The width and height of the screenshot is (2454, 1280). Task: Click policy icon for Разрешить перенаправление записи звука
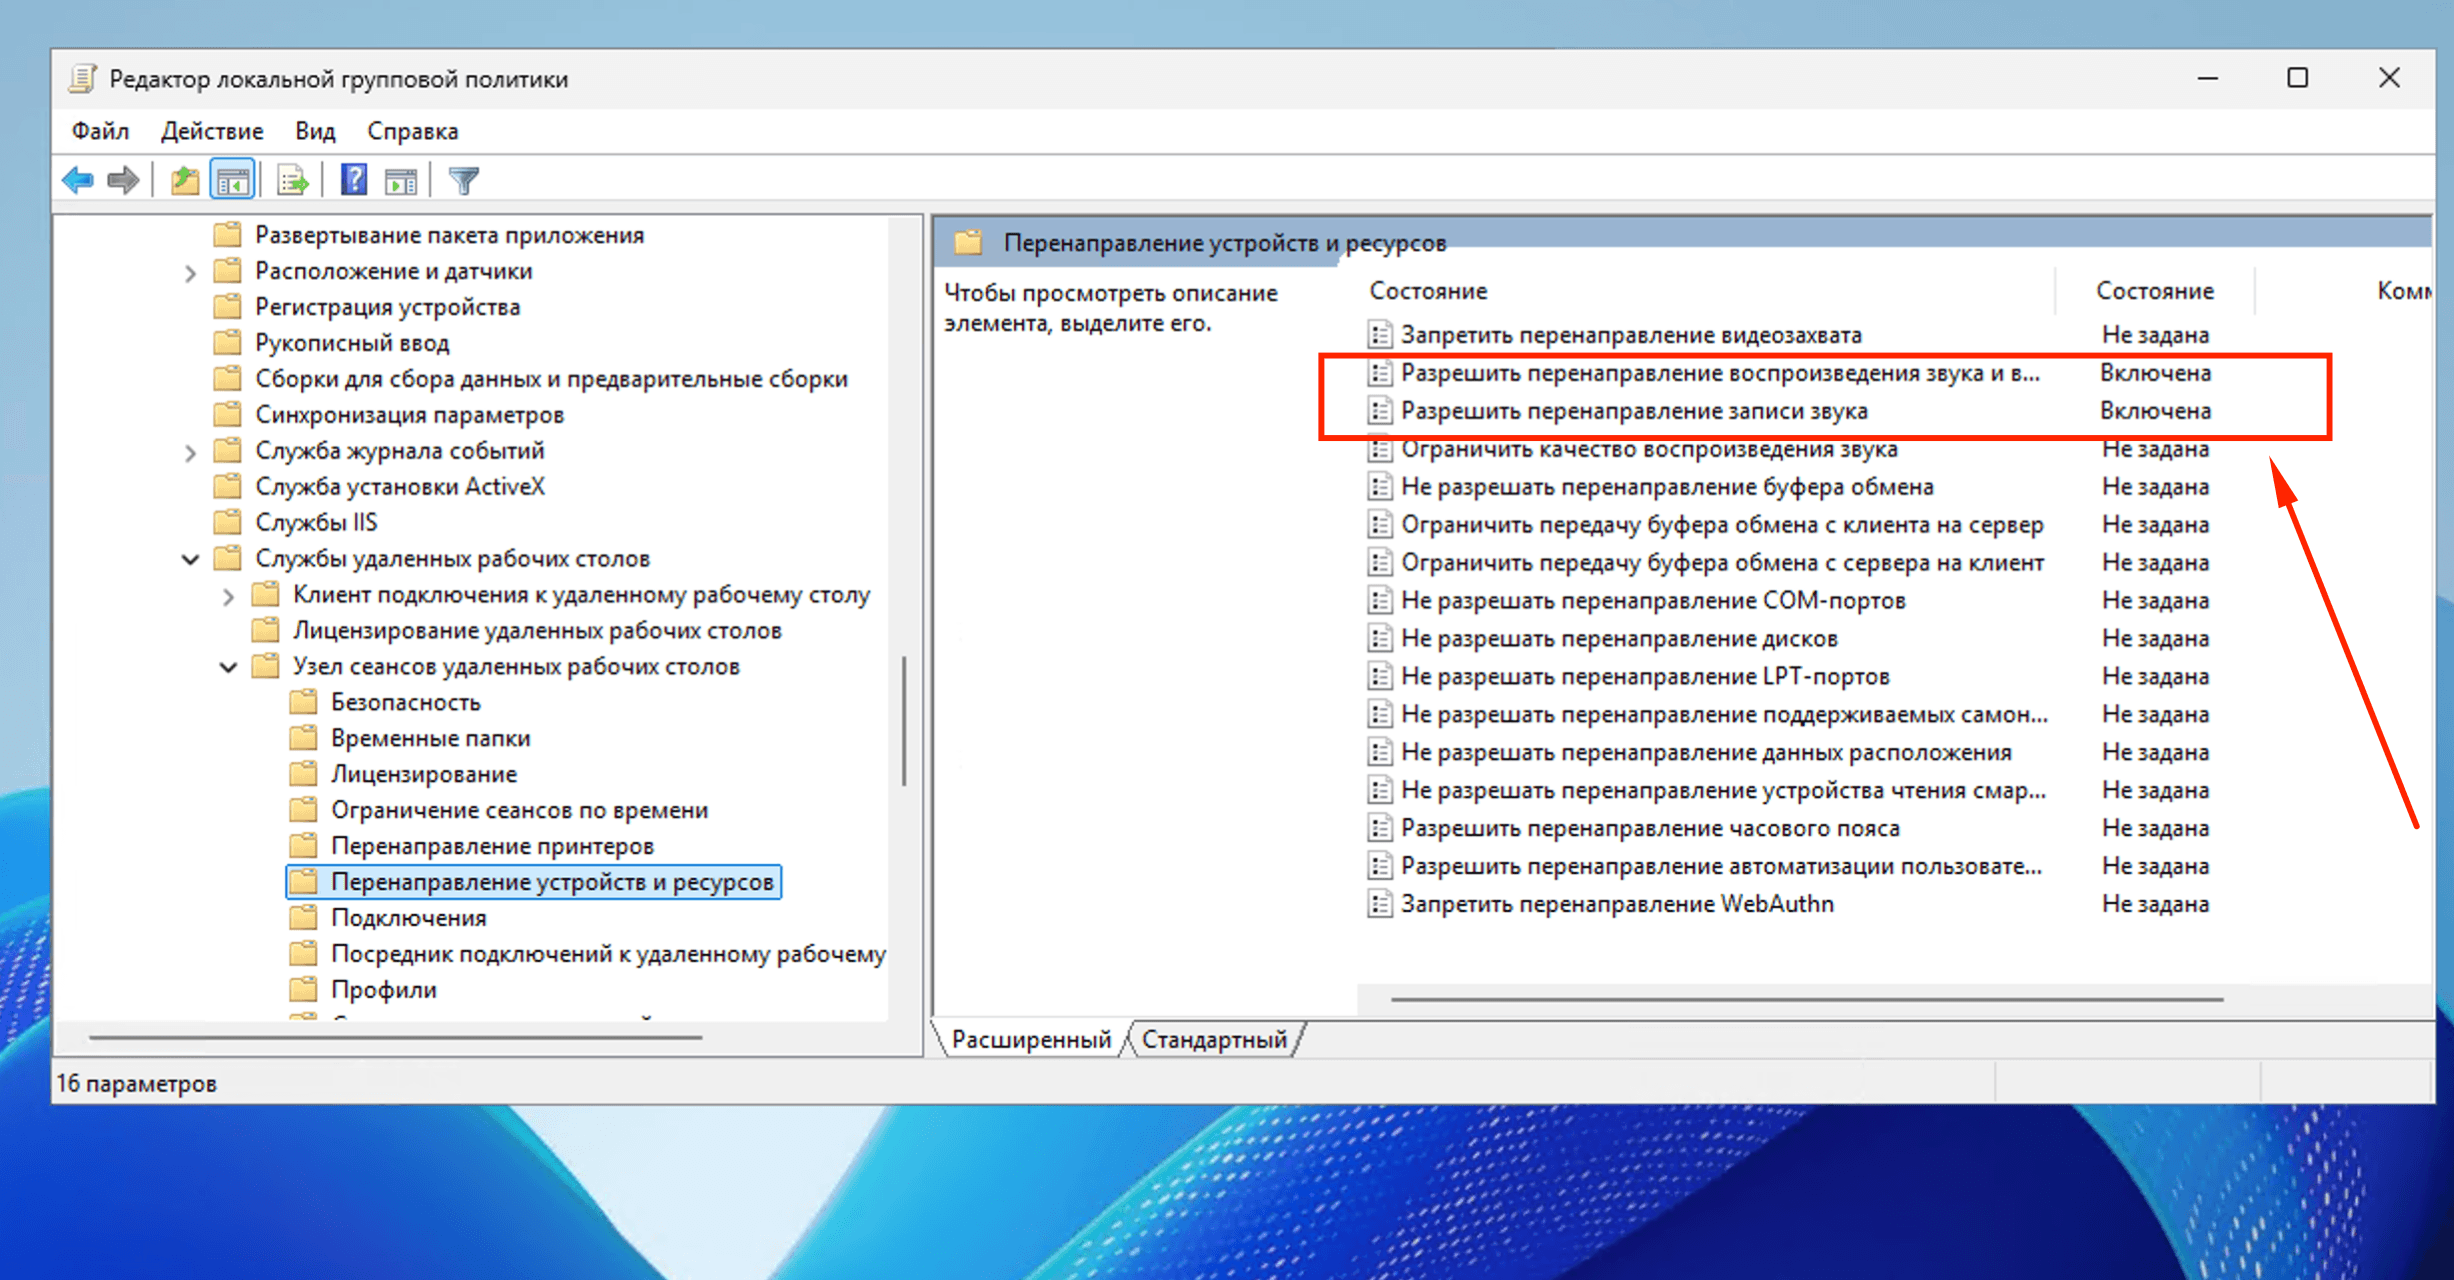[x=1380, y=411]
